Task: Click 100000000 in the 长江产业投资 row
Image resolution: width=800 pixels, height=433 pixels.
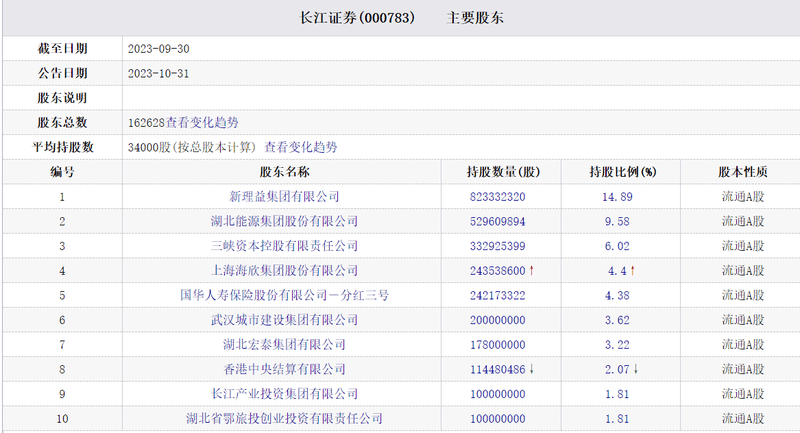Action: point(497,394)
